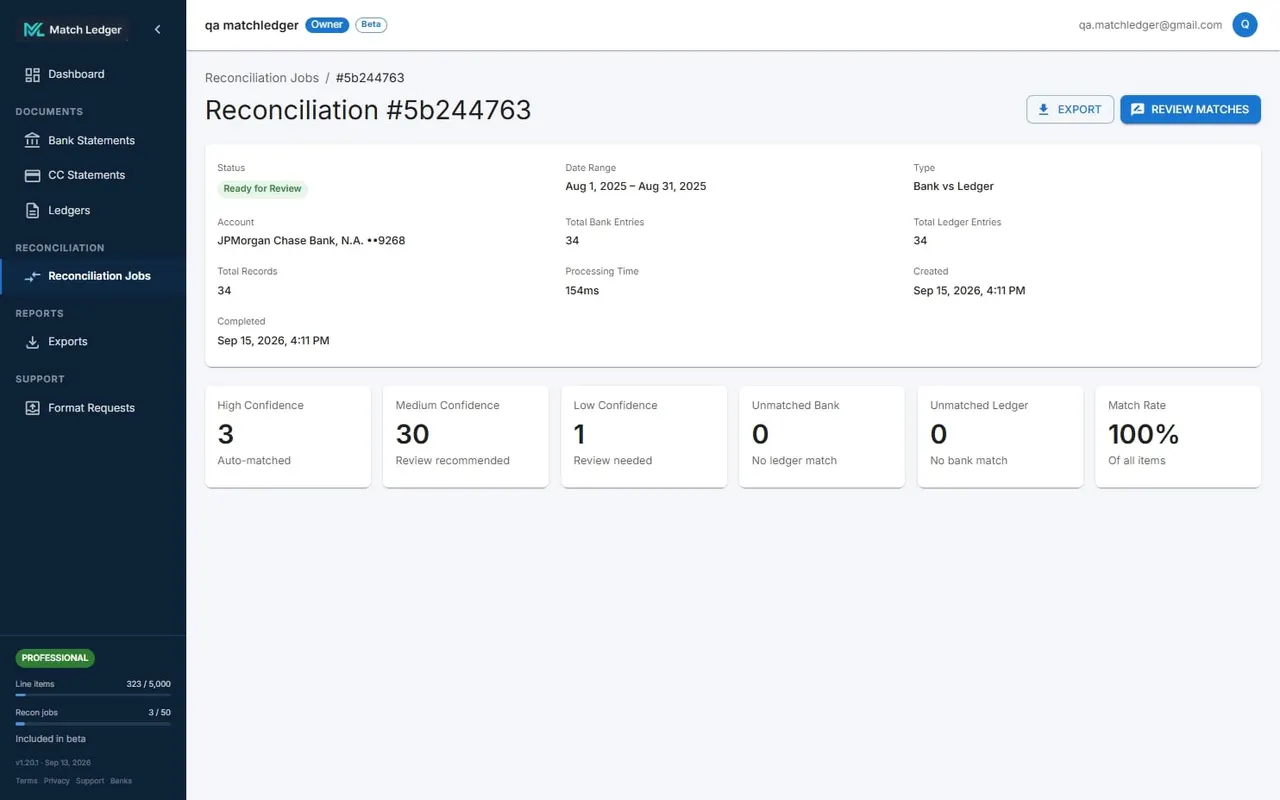Select the Medium Confidence card
Screen dimensions: 1280x800
coord(466,437)
